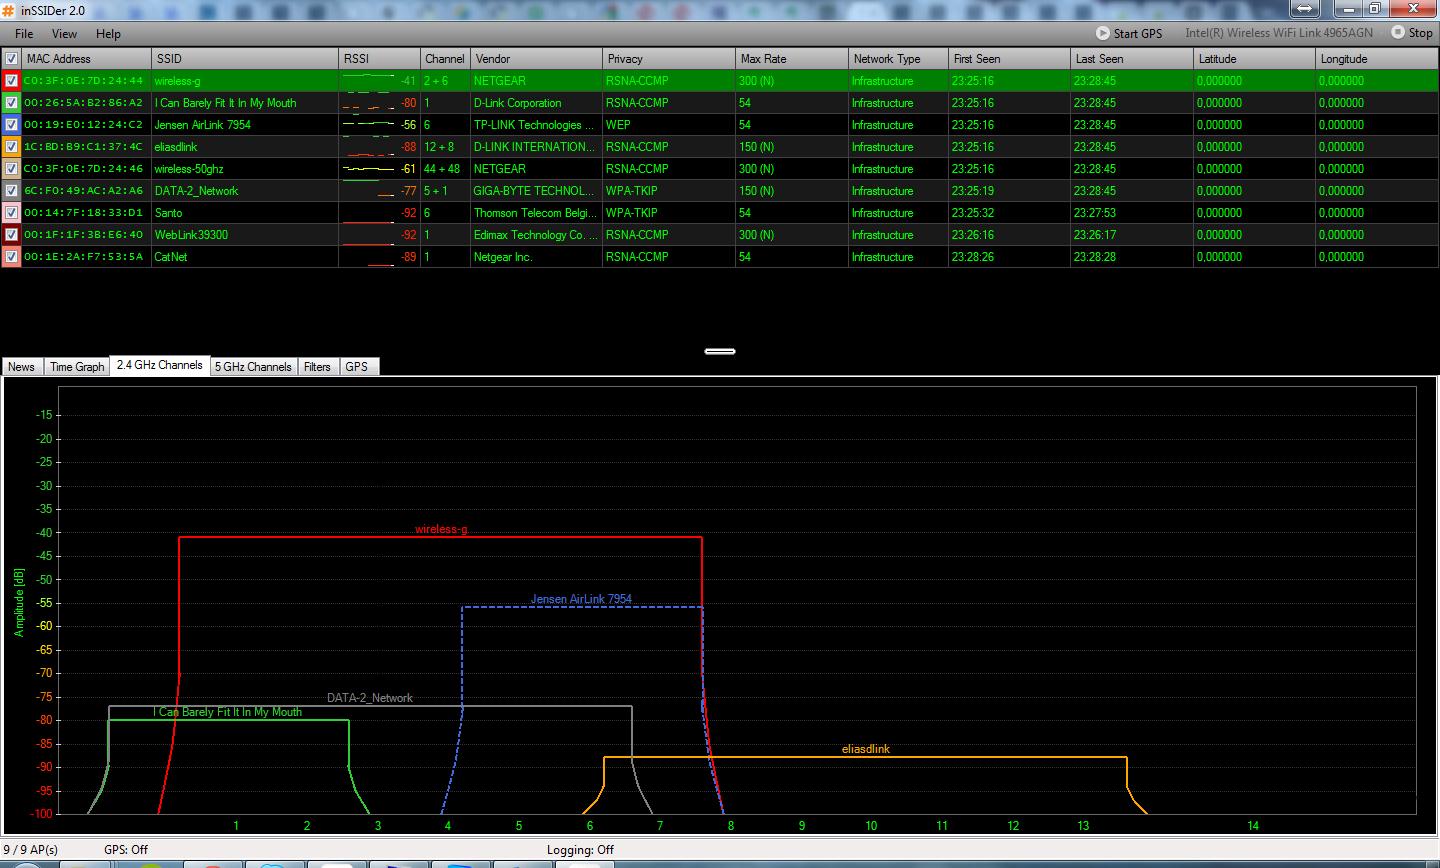
Task: Sort by SSID column header
Action: 245,59
